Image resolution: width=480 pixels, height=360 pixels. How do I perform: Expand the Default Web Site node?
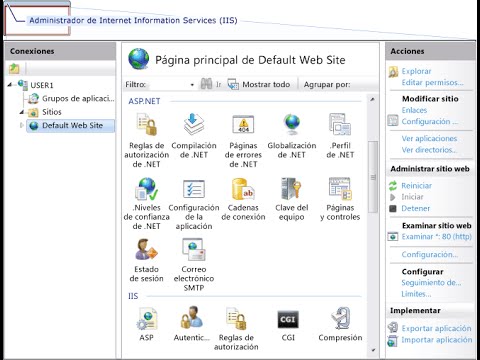pyautogui.click(x=22, y=125)
